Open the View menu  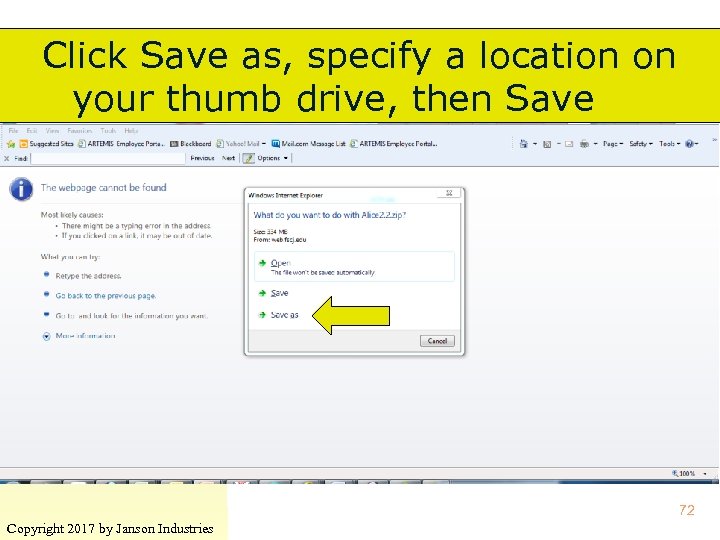[52, 131]
